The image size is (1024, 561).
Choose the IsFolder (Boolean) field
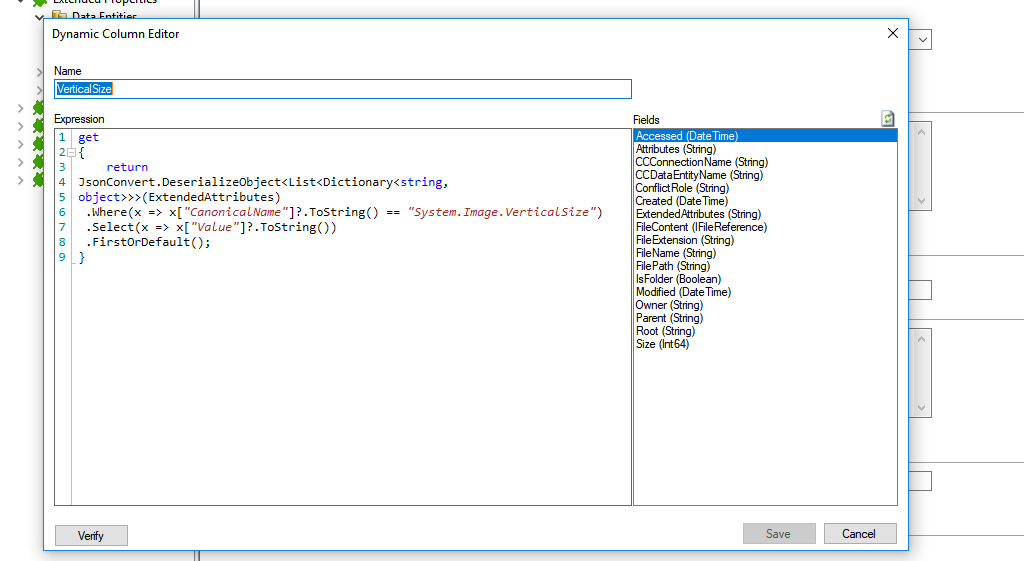[x=678, y=279]
